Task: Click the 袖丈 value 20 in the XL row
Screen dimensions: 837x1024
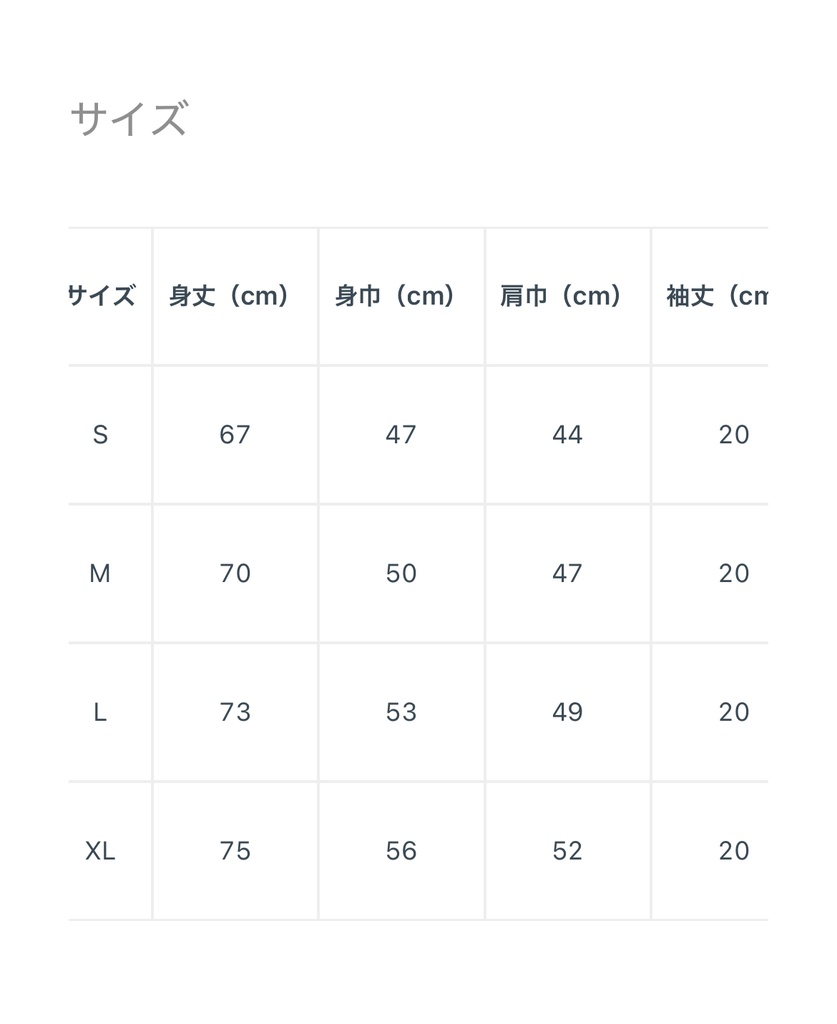Action: click(x=734, y=851)
